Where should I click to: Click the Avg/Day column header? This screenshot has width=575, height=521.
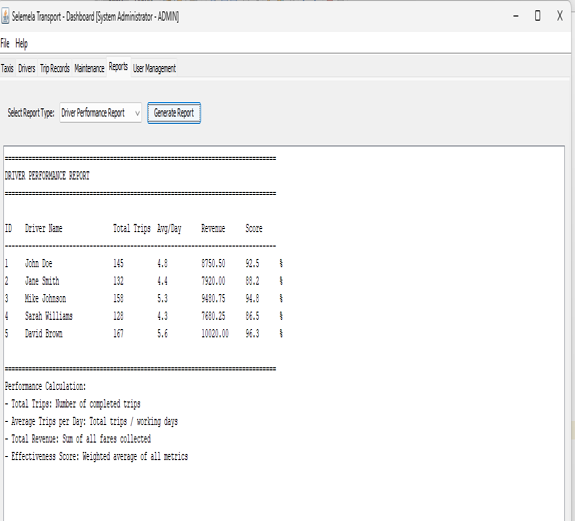[169, 229]
